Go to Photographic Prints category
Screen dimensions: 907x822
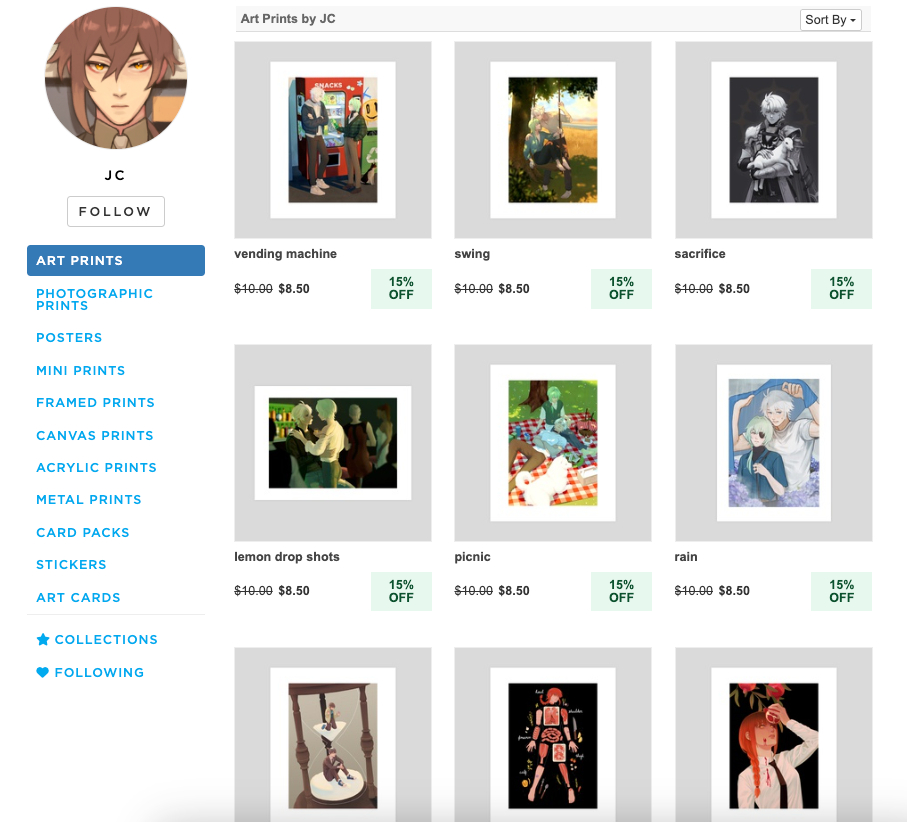(x=94, y=299)
